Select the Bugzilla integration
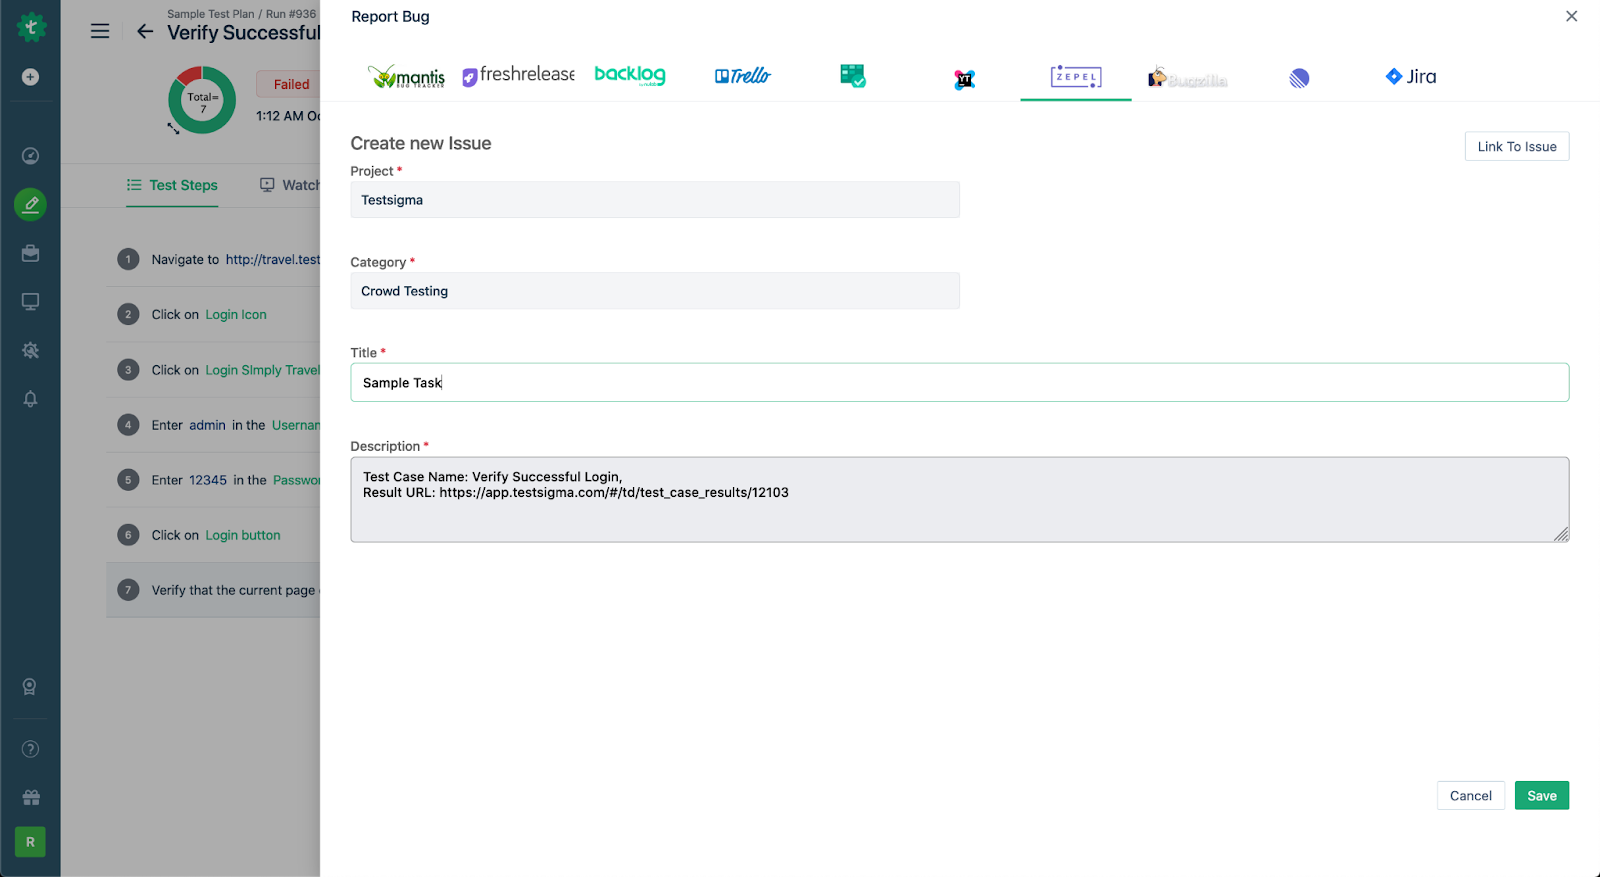This screenshot has width=1600, height=877. coord(1188,78)
